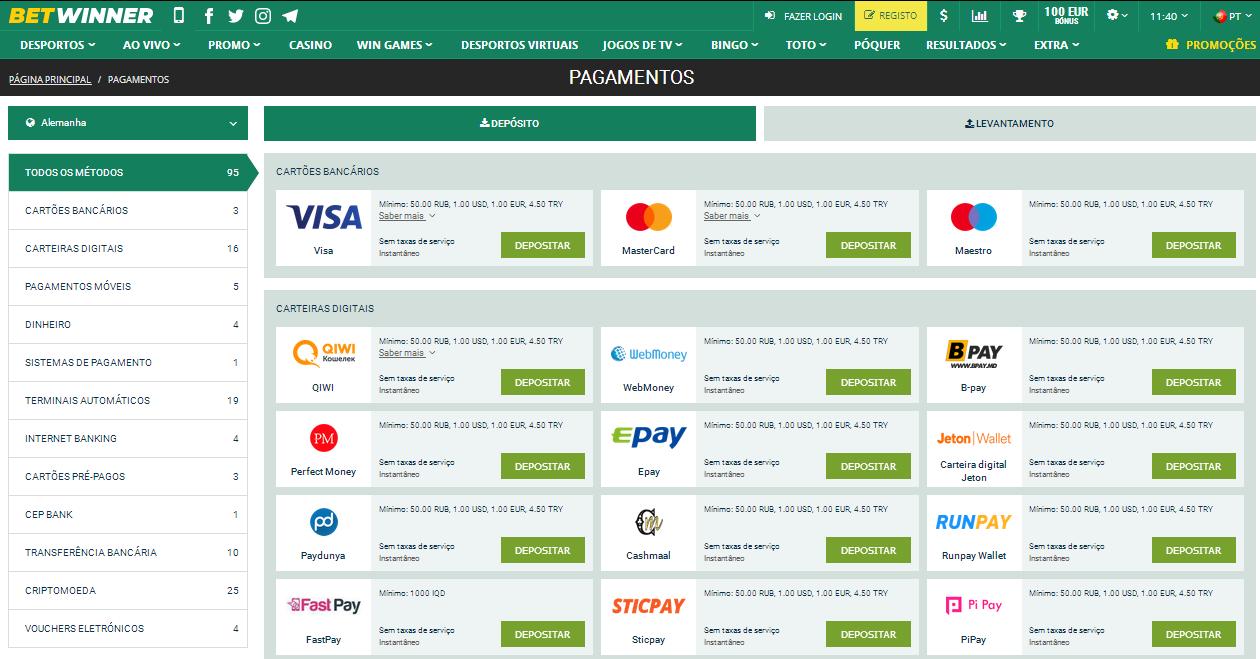Click the 100 EUR bónus badge
Viewport: 1260px width, 659px height.
click(1066, 16)
